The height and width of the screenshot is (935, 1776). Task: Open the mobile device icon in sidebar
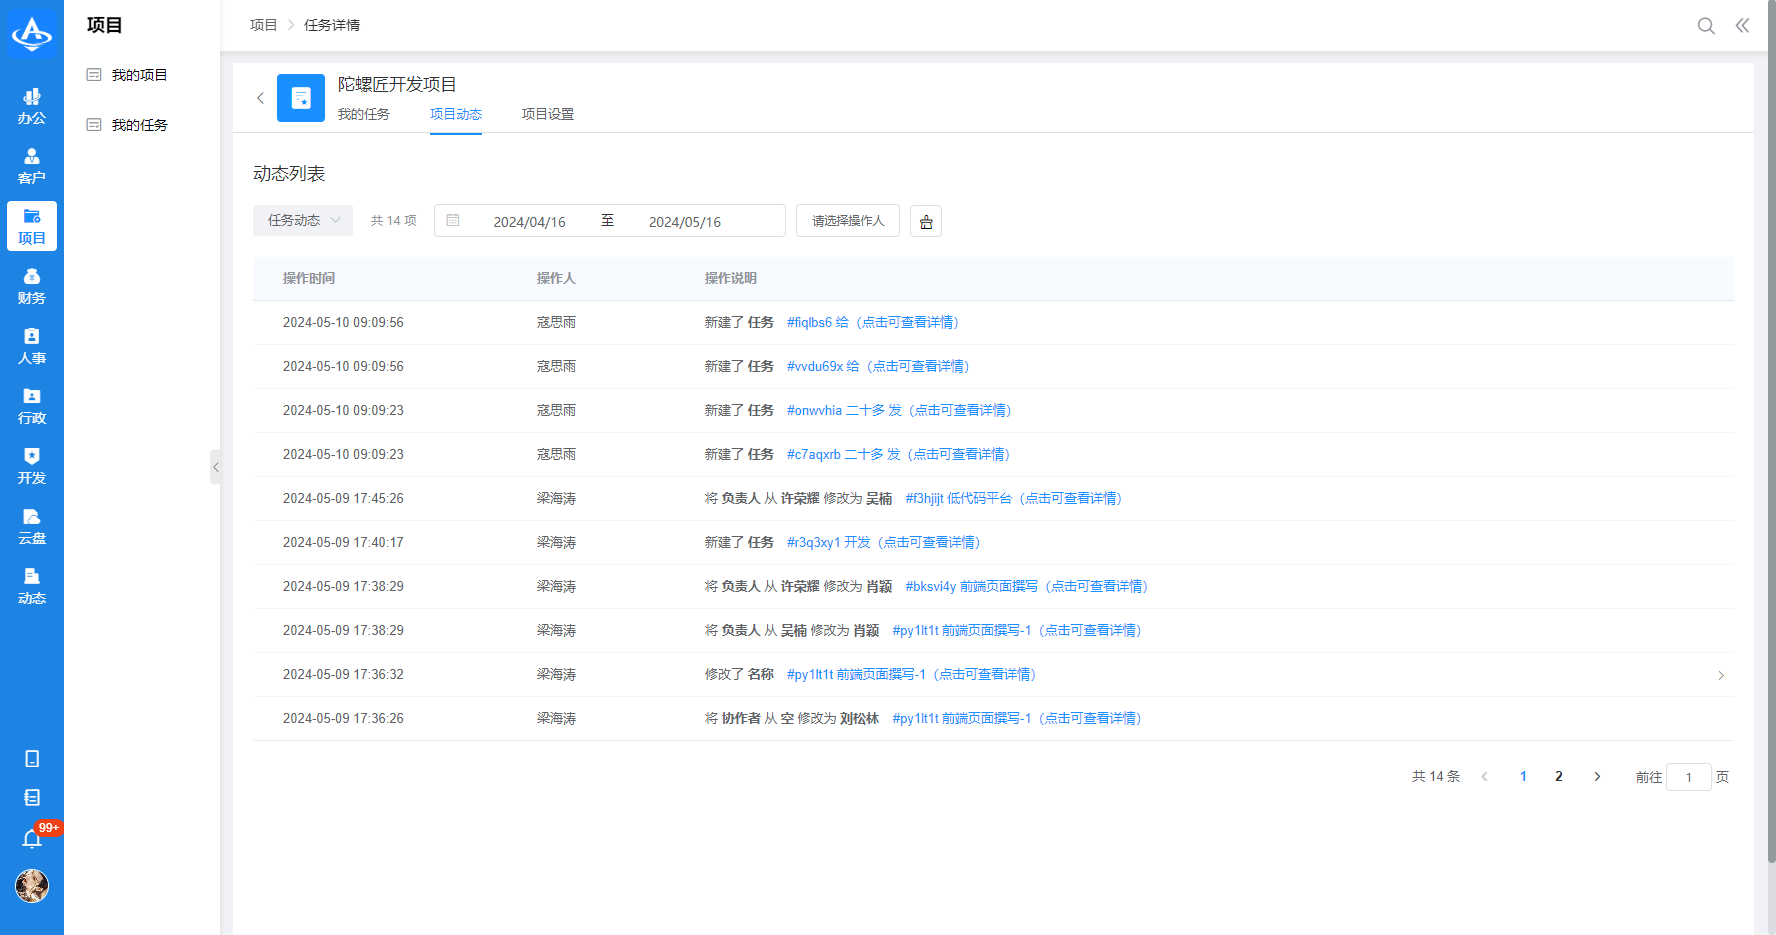pyautogui.click(x=32, y=759)
